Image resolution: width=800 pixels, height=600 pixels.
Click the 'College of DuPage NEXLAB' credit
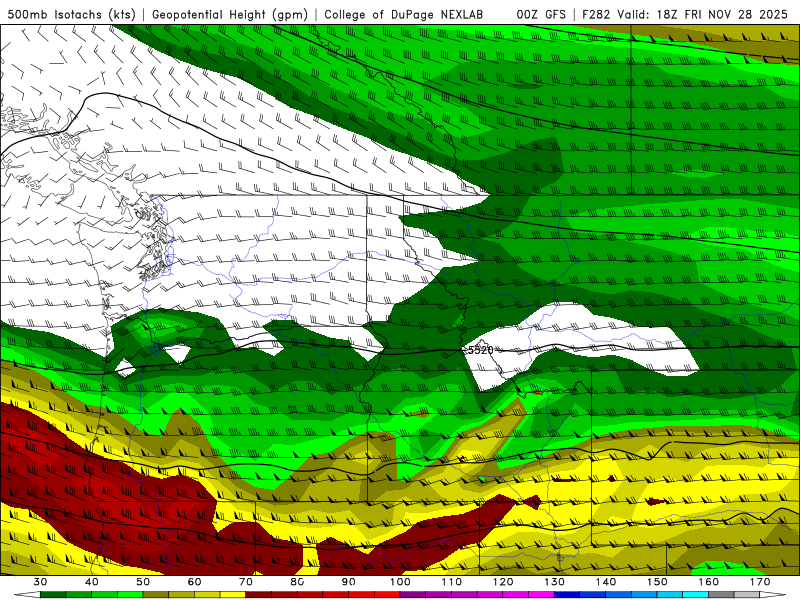tap(404, 14)
